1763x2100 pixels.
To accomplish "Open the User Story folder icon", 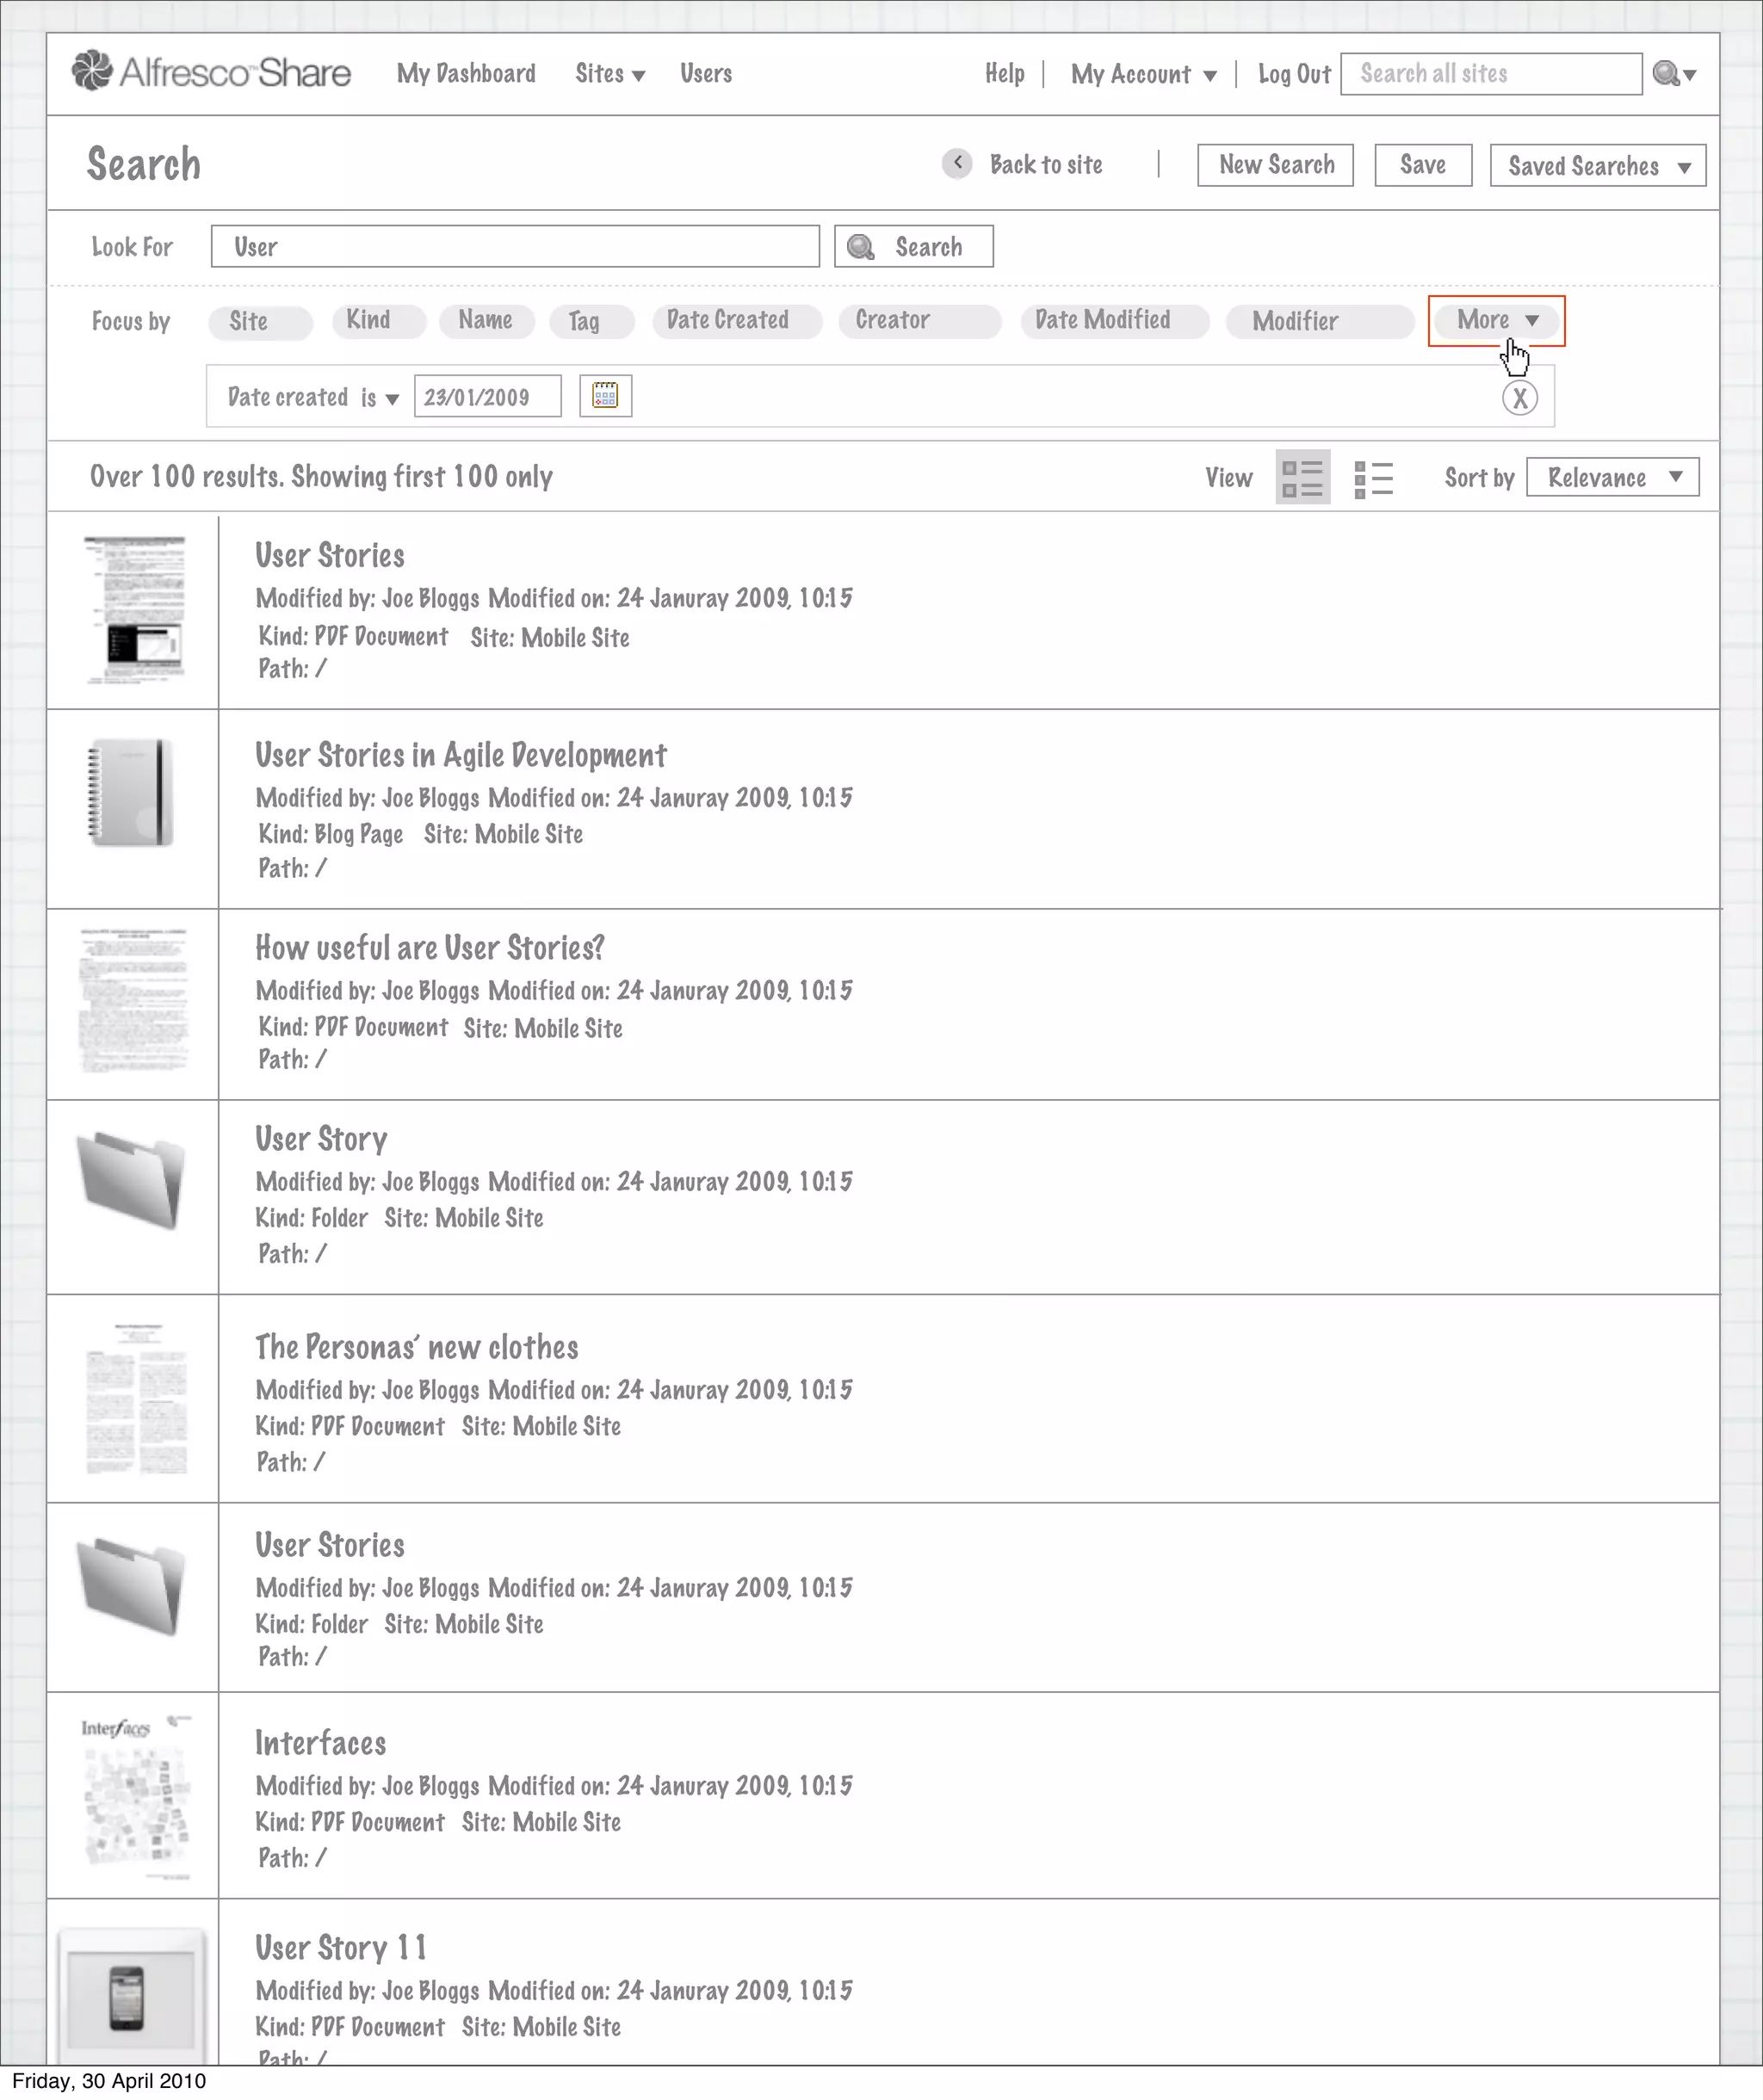I will pyautogui.click(x=132, y=1180).
